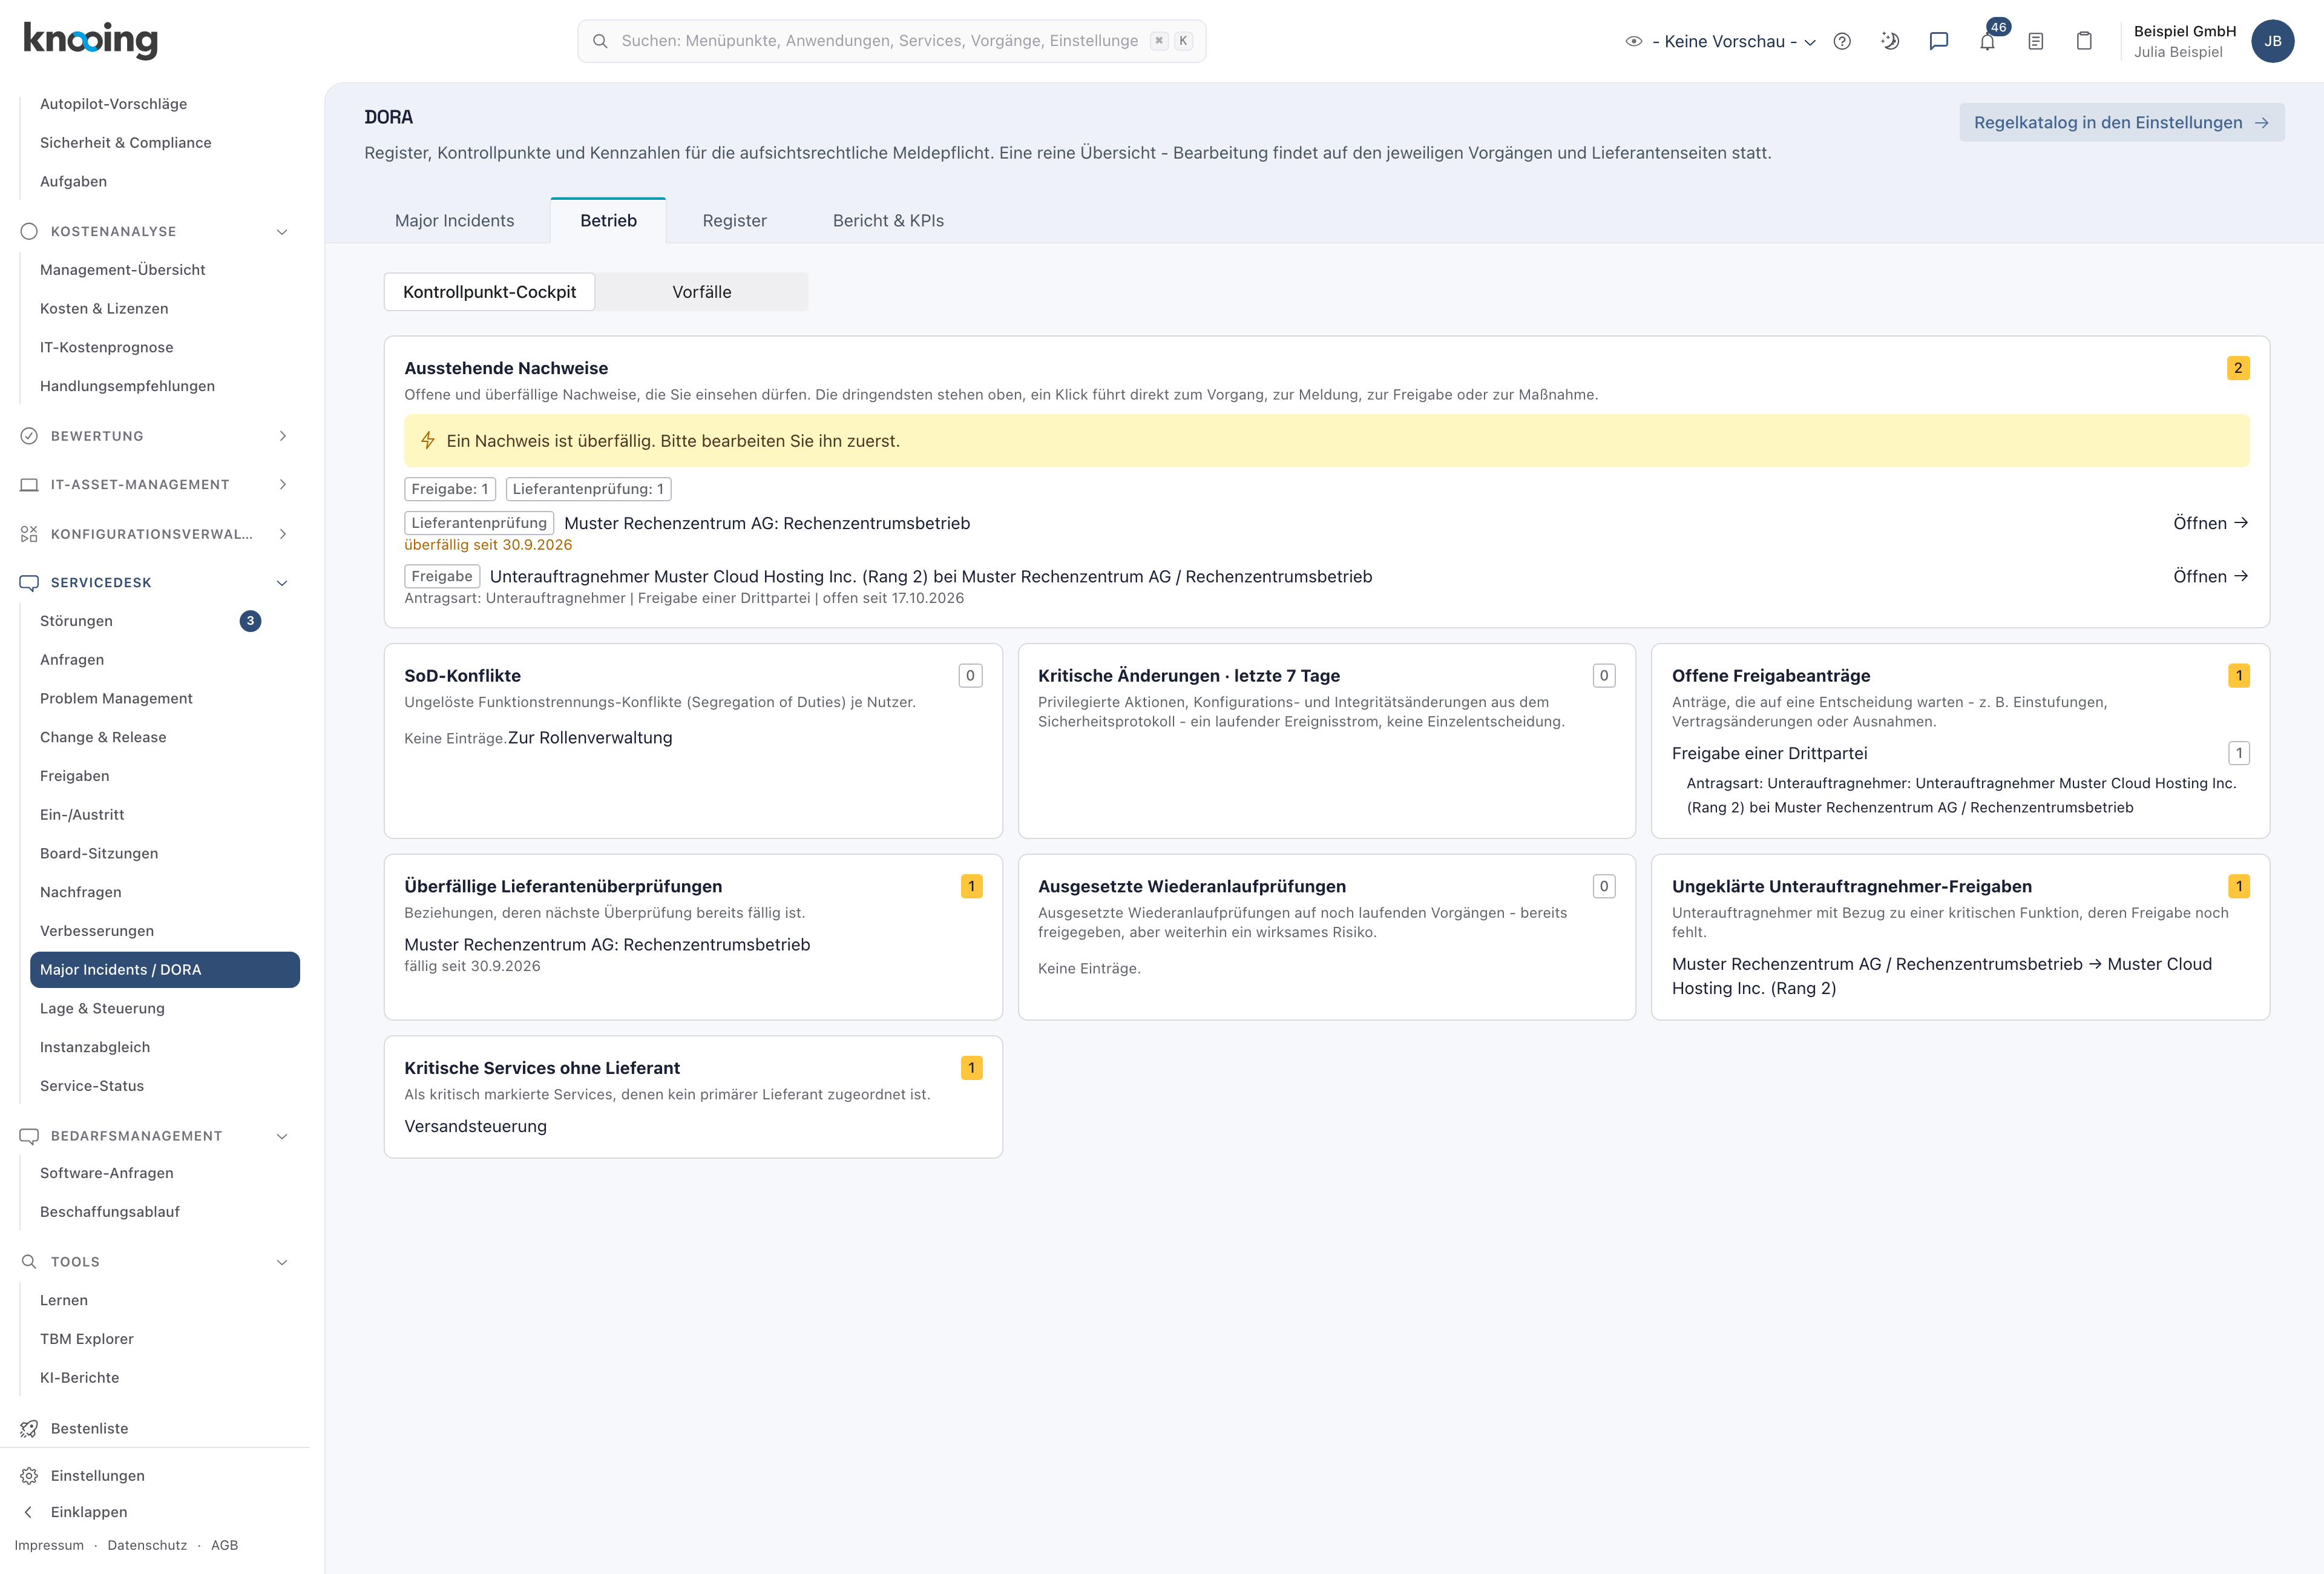Viewport: 2324px width, 1574px height.
Task: Switch to the Bericht & KPIs tab
Action: [888, 221]
